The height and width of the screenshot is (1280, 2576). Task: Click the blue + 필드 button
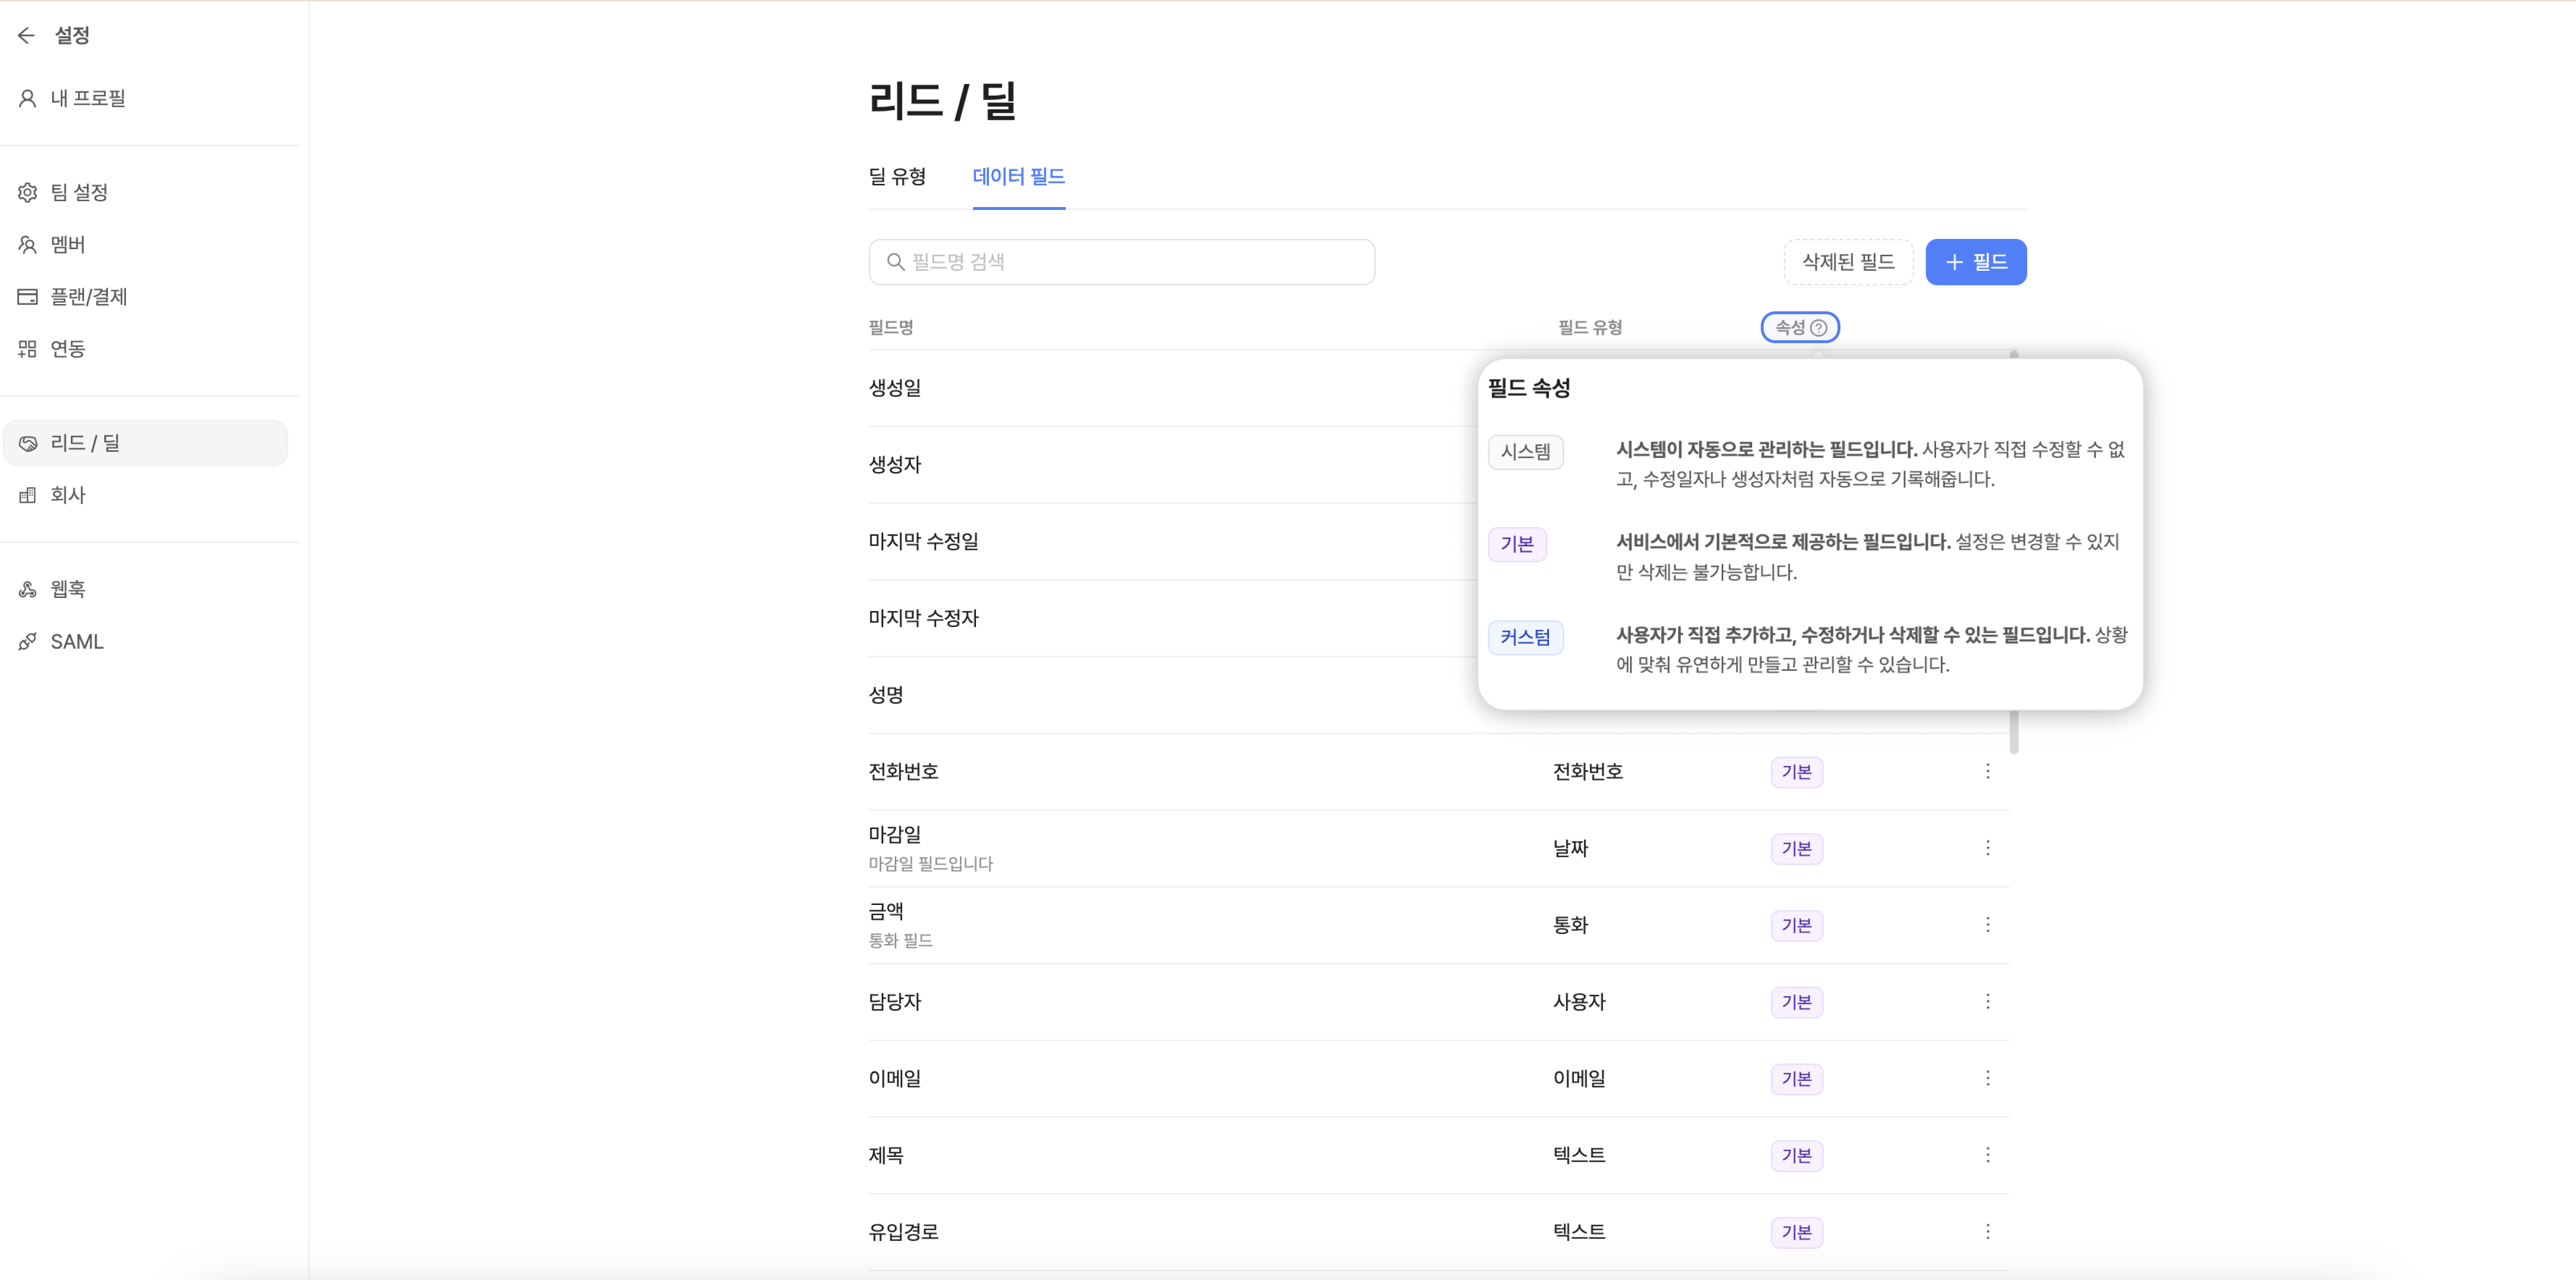point(1975,262)
